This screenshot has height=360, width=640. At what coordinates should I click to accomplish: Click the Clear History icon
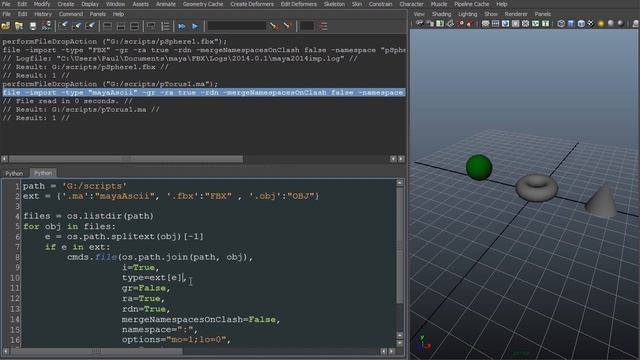click(x=63, y=26)
